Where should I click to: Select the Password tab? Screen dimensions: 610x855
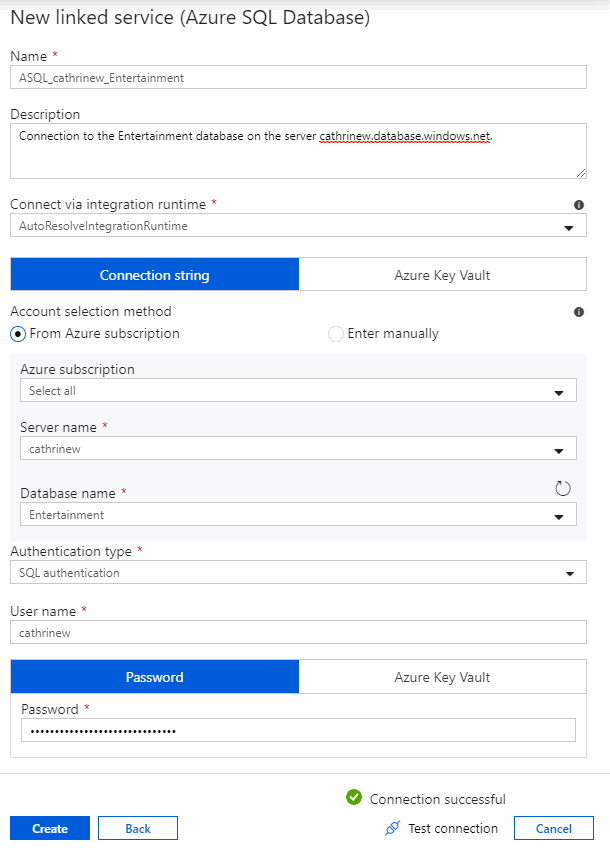154,676
